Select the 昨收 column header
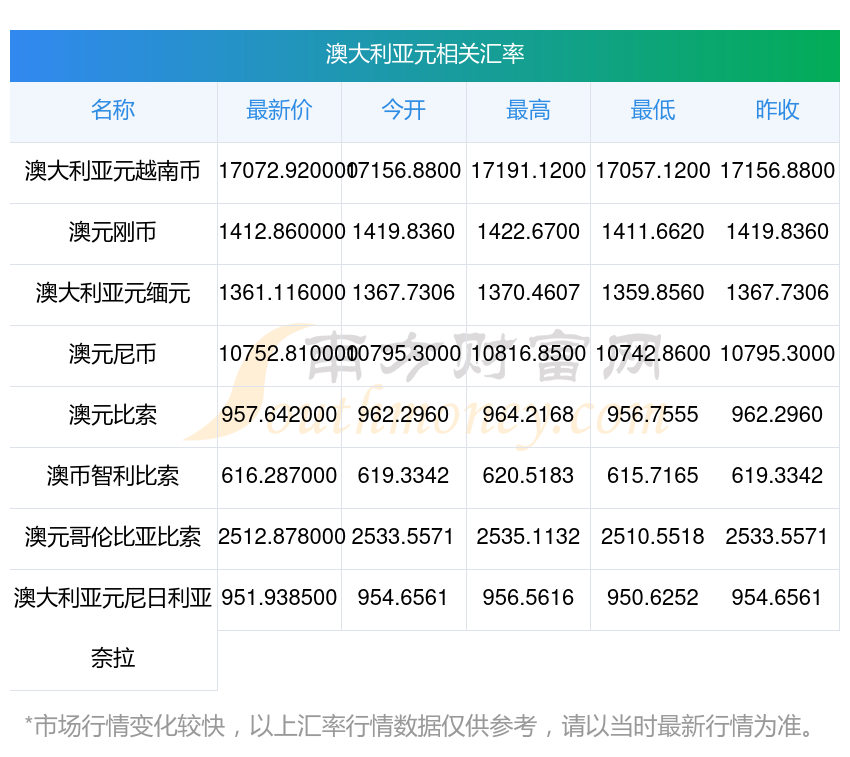This screenshot has height=757, width=850. (x=777, y=110)
